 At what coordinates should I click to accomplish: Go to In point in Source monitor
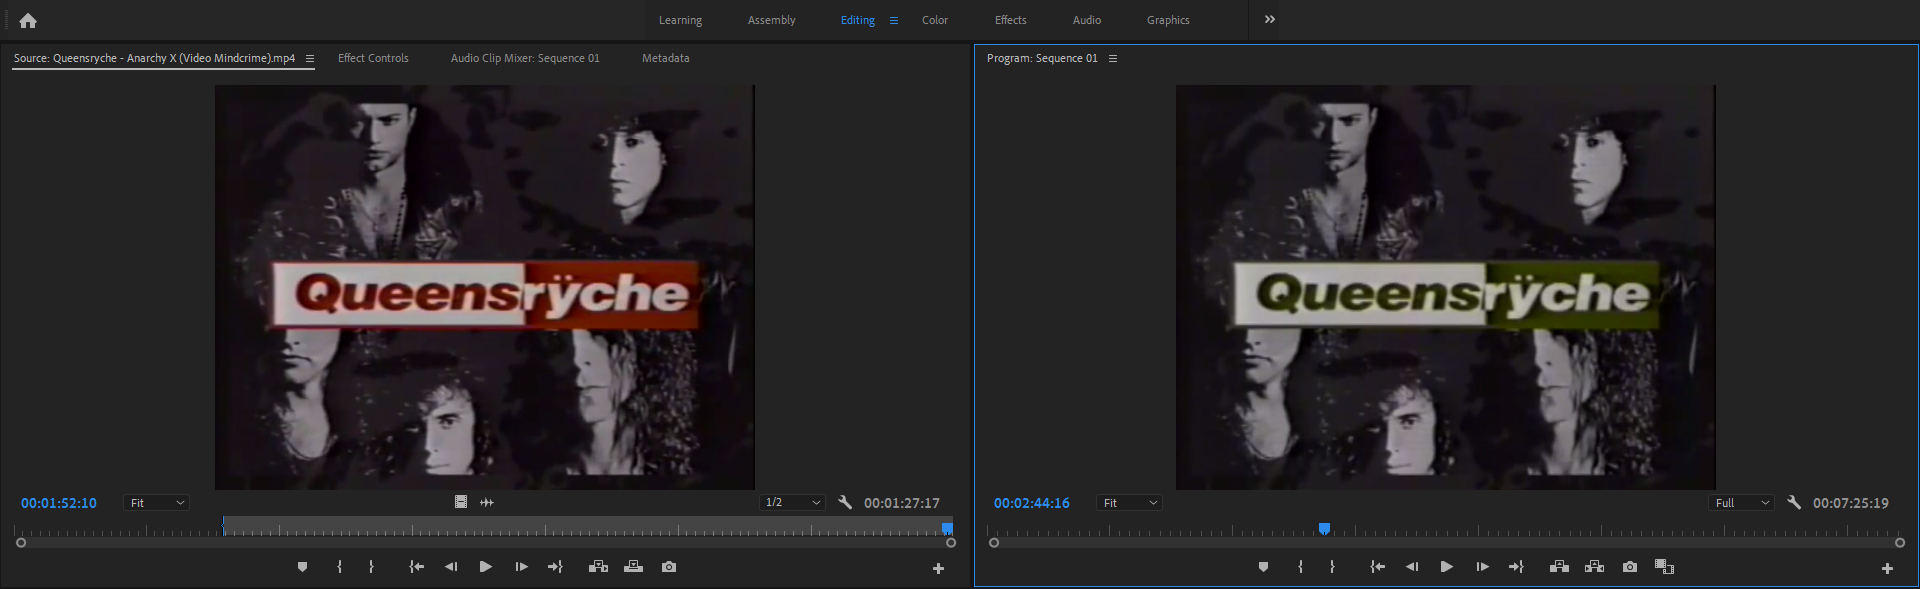[x=416, y=567]
